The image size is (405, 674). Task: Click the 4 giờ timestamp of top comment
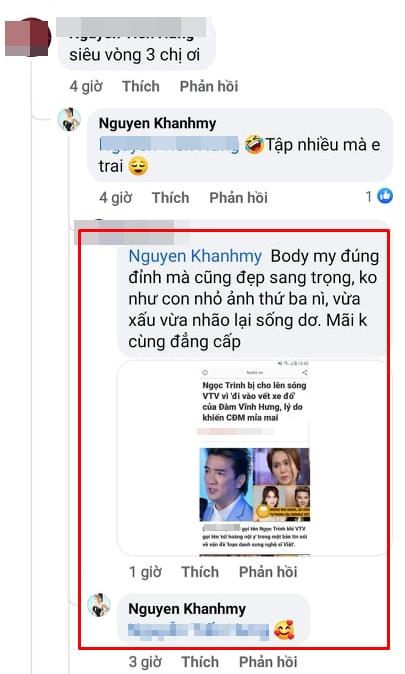(x=86, y=86)
